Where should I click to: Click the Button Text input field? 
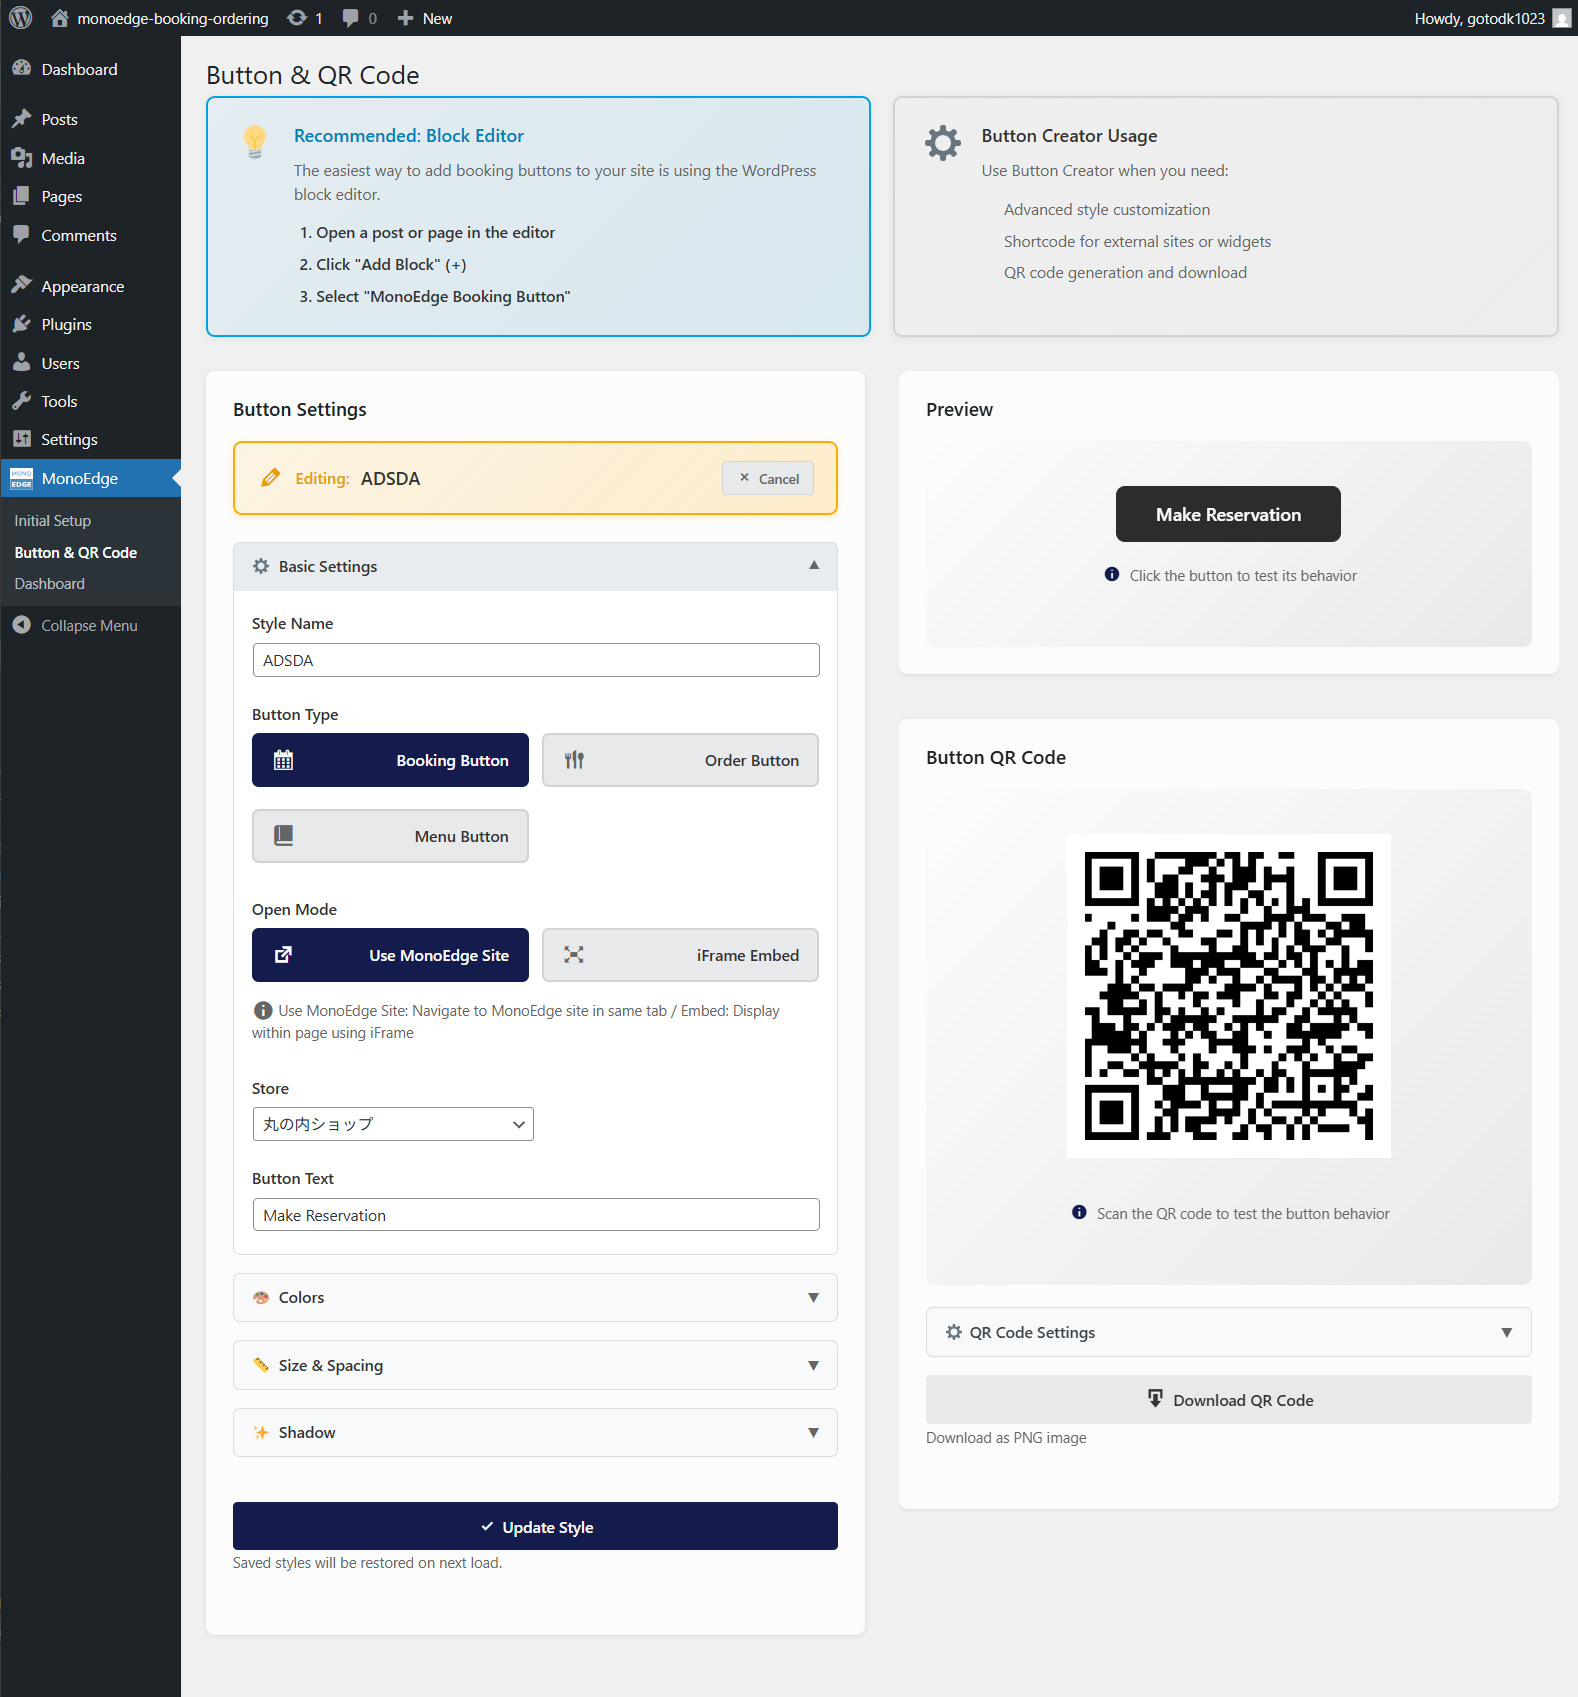click(x=536, y=1215)
